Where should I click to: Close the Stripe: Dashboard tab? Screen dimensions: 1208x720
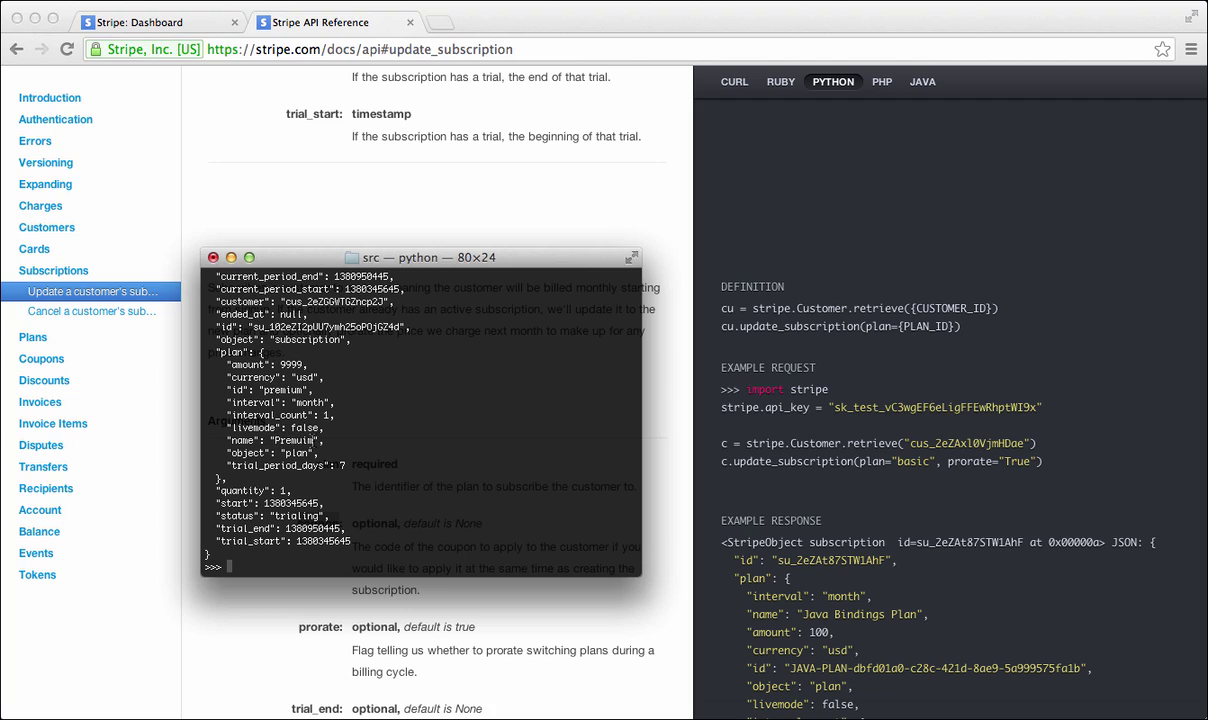click(x=236, y=22)
